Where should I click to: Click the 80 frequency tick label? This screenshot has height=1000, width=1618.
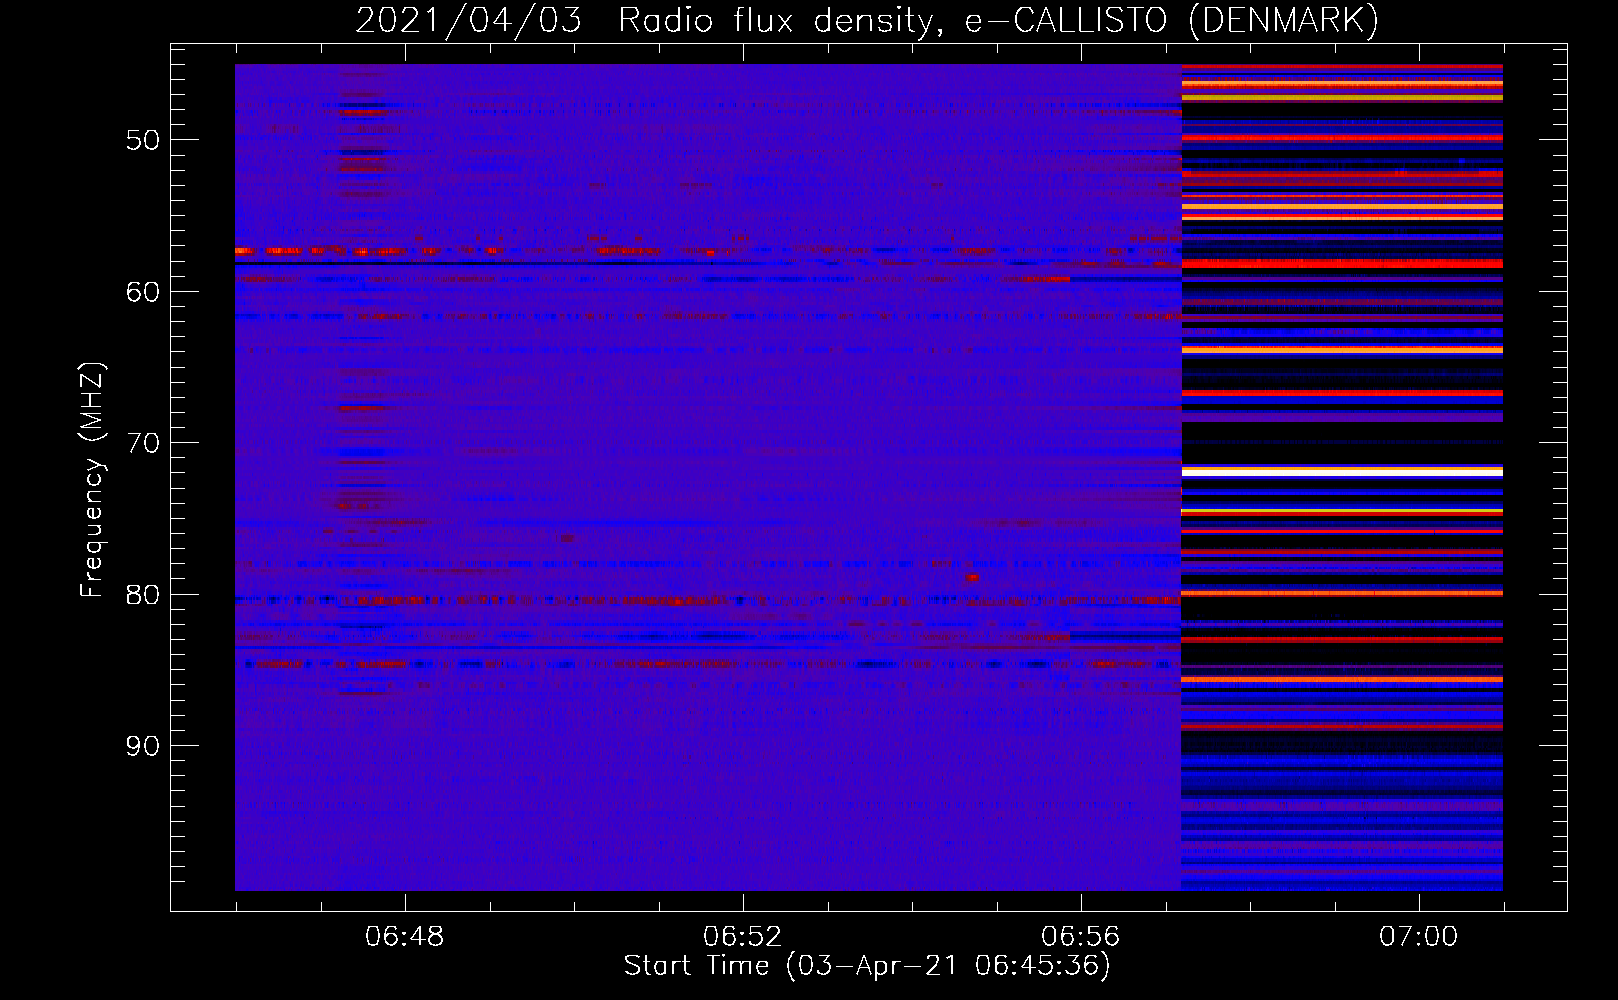143,594
